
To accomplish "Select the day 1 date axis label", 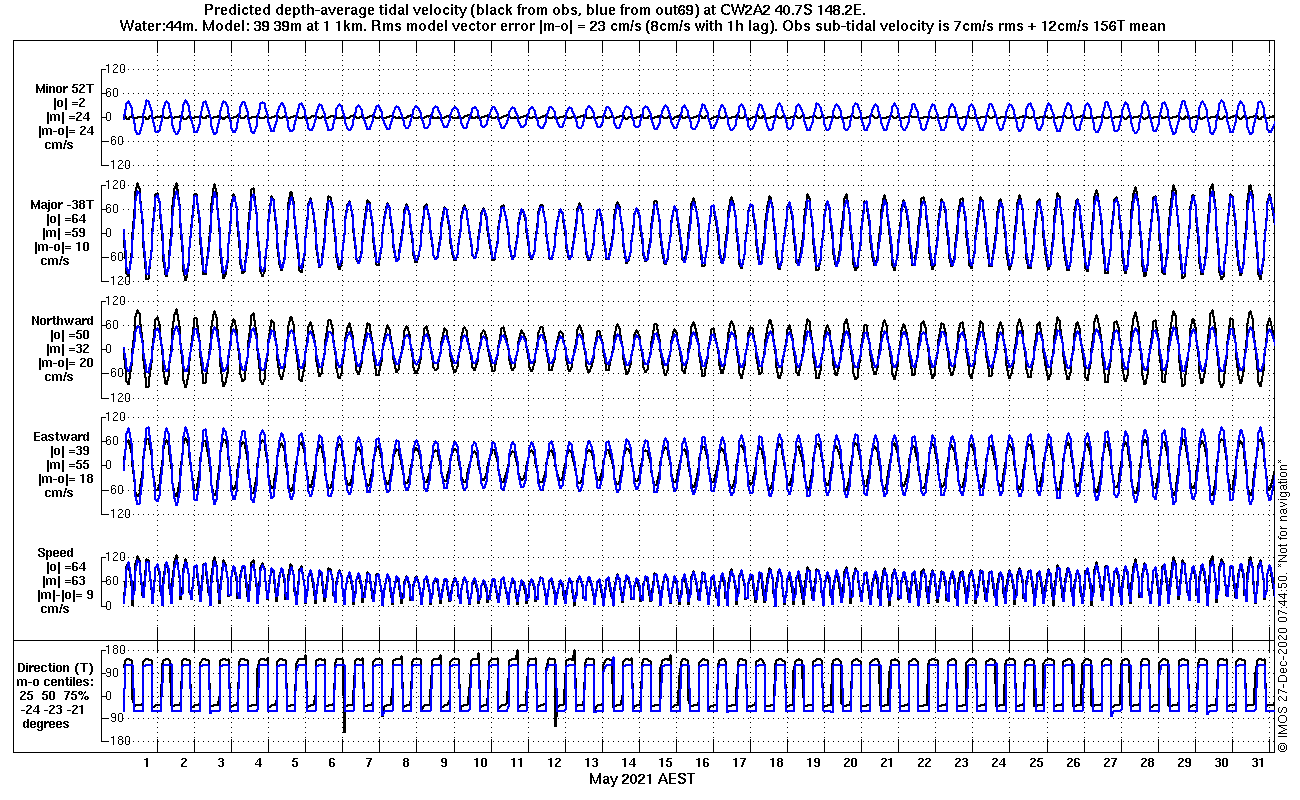I will pyautogui.click(x=147, y=763).
